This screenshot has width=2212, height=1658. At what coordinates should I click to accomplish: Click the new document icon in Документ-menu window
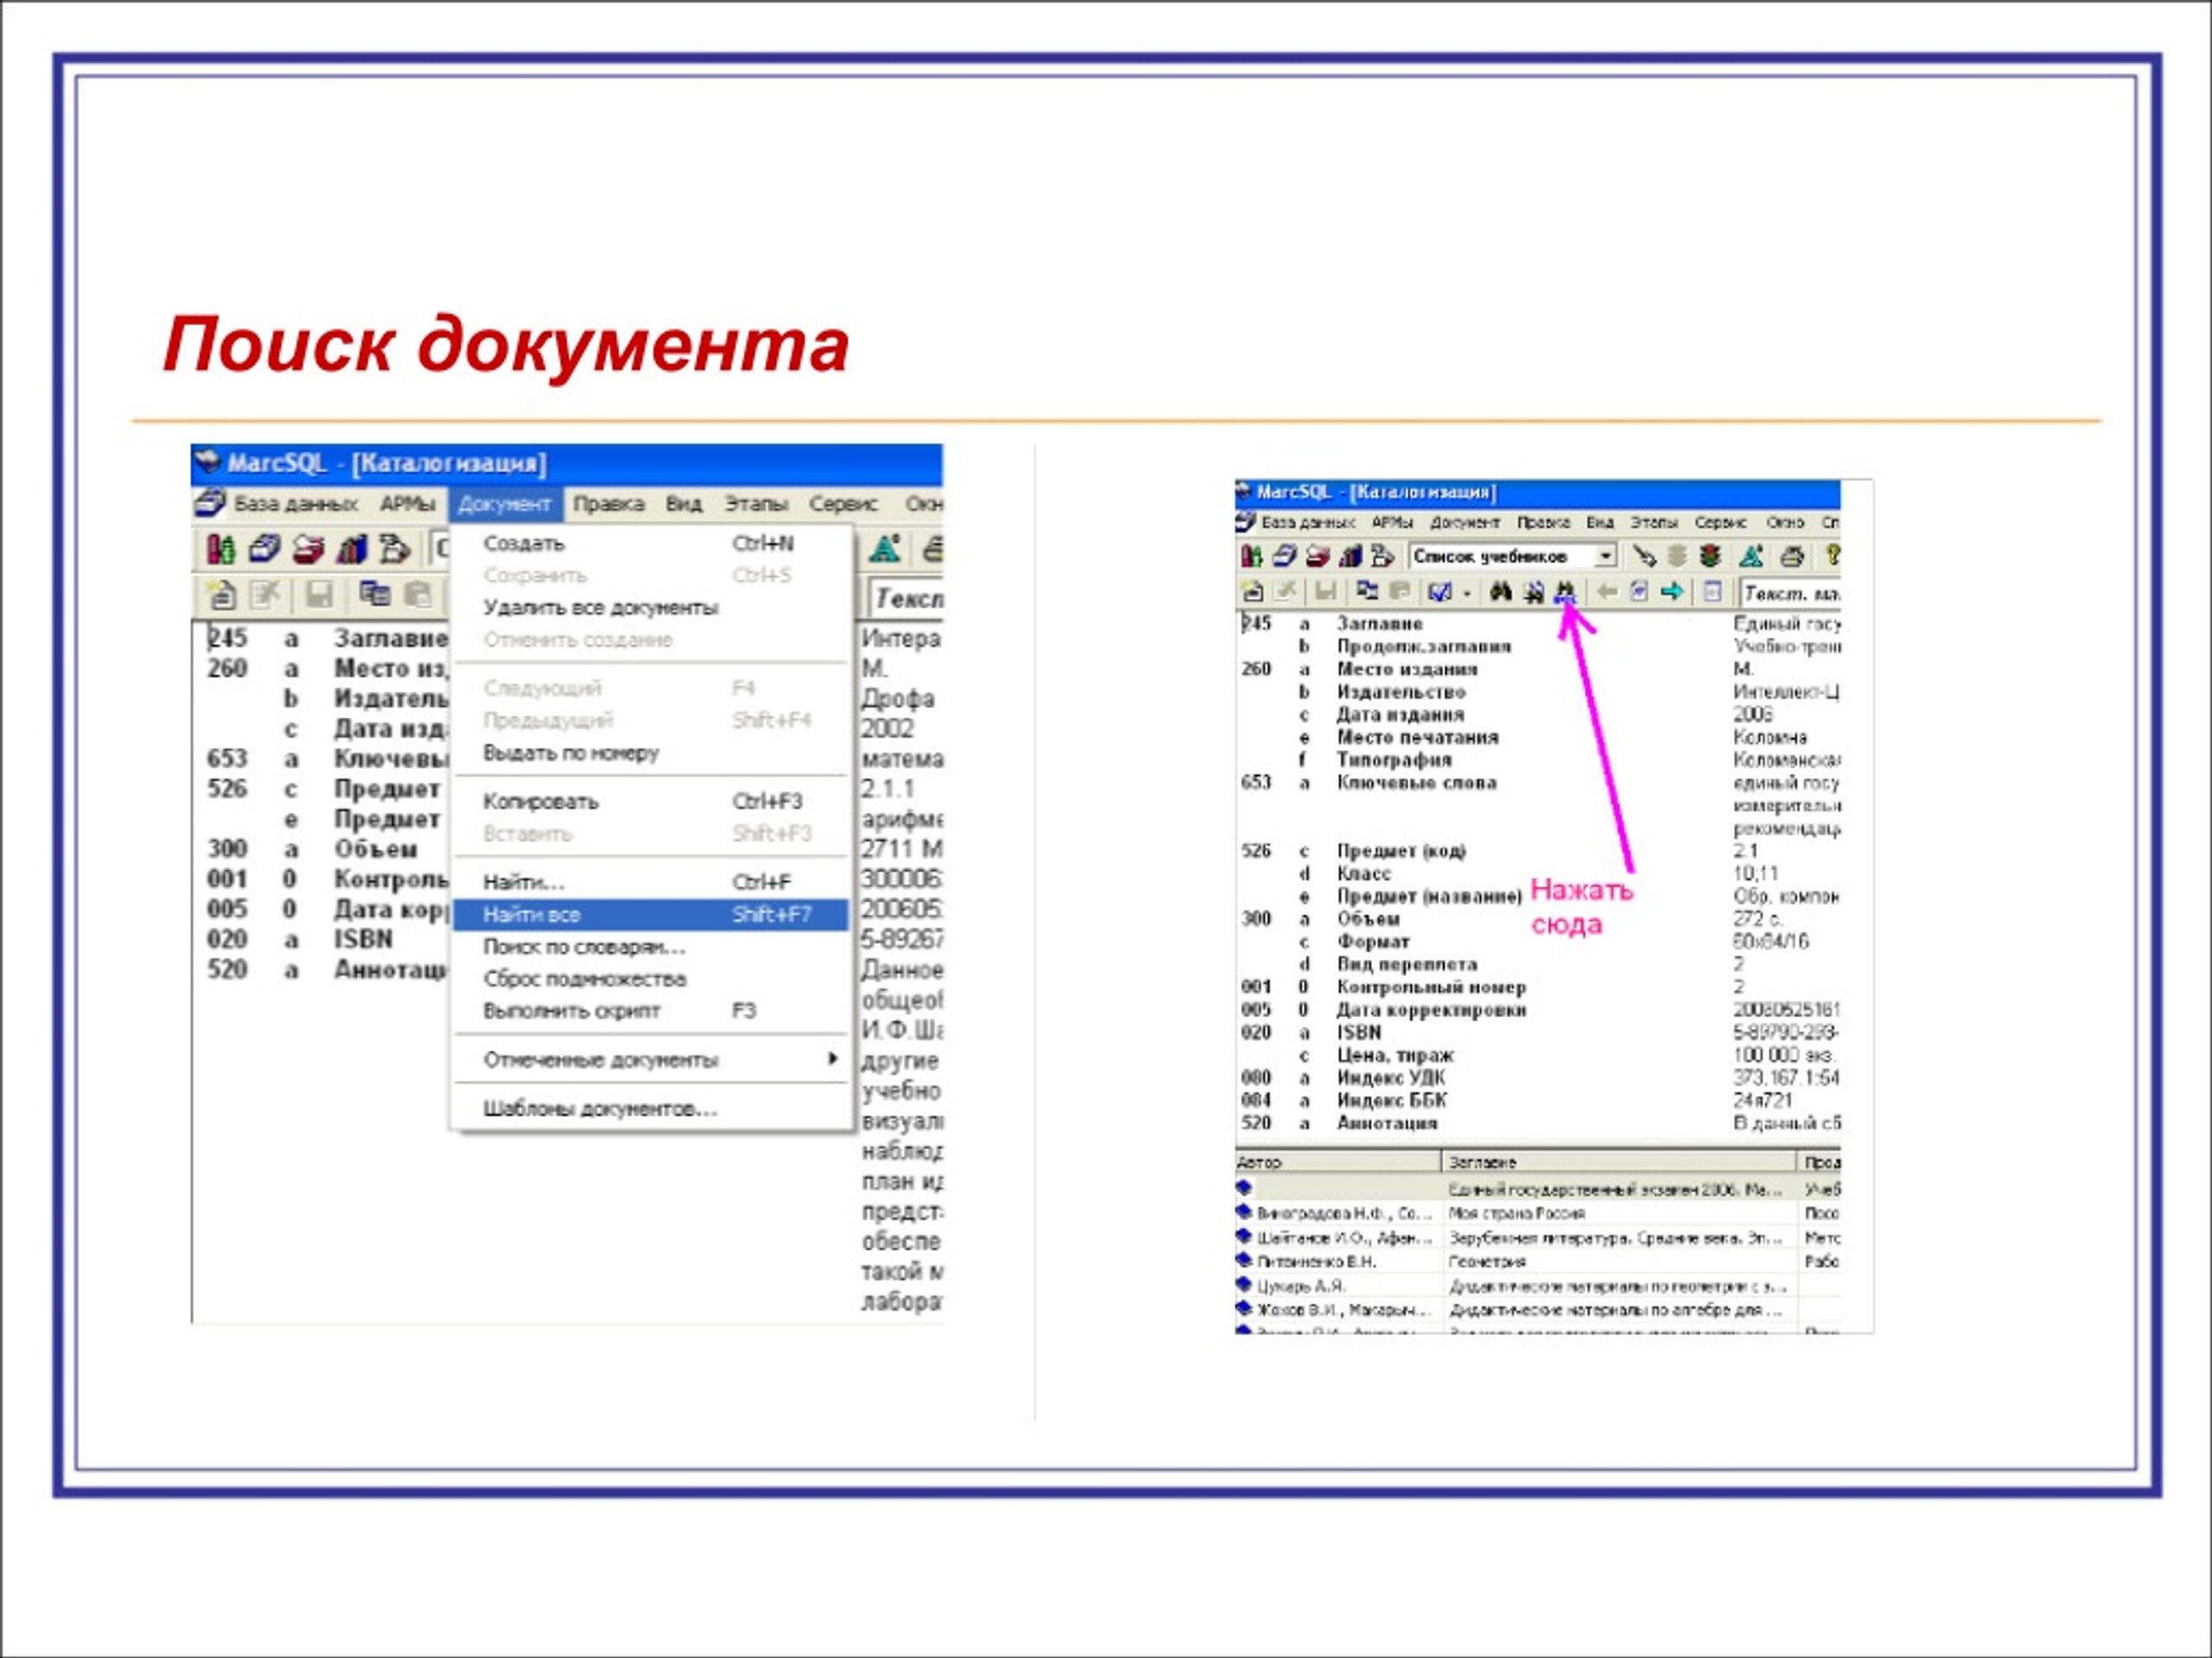coord(221,595)
